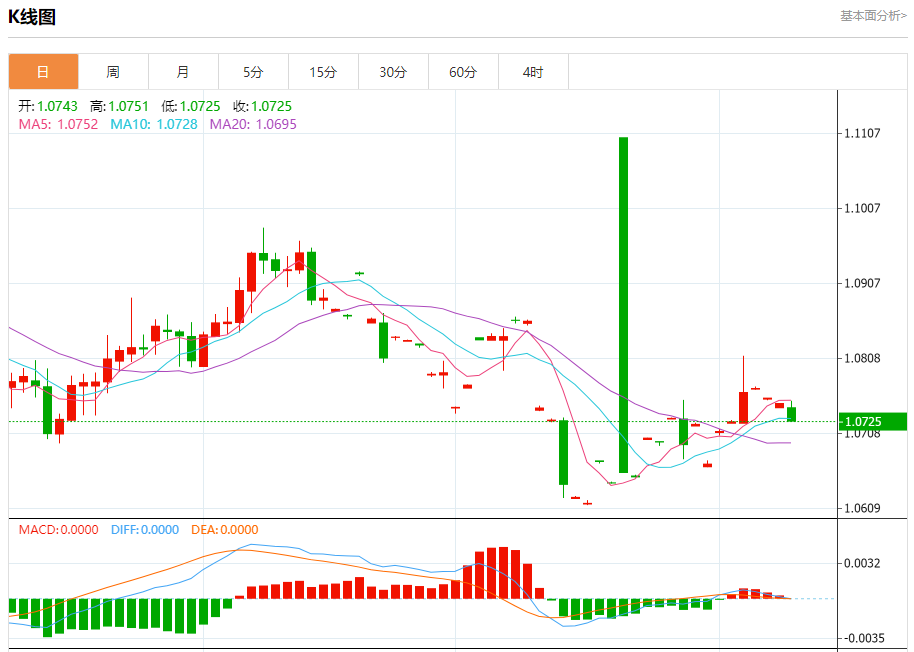914x652 pixels.
Task: Click the DEA:0.0000 indicator label
Action: pos(224,530)
